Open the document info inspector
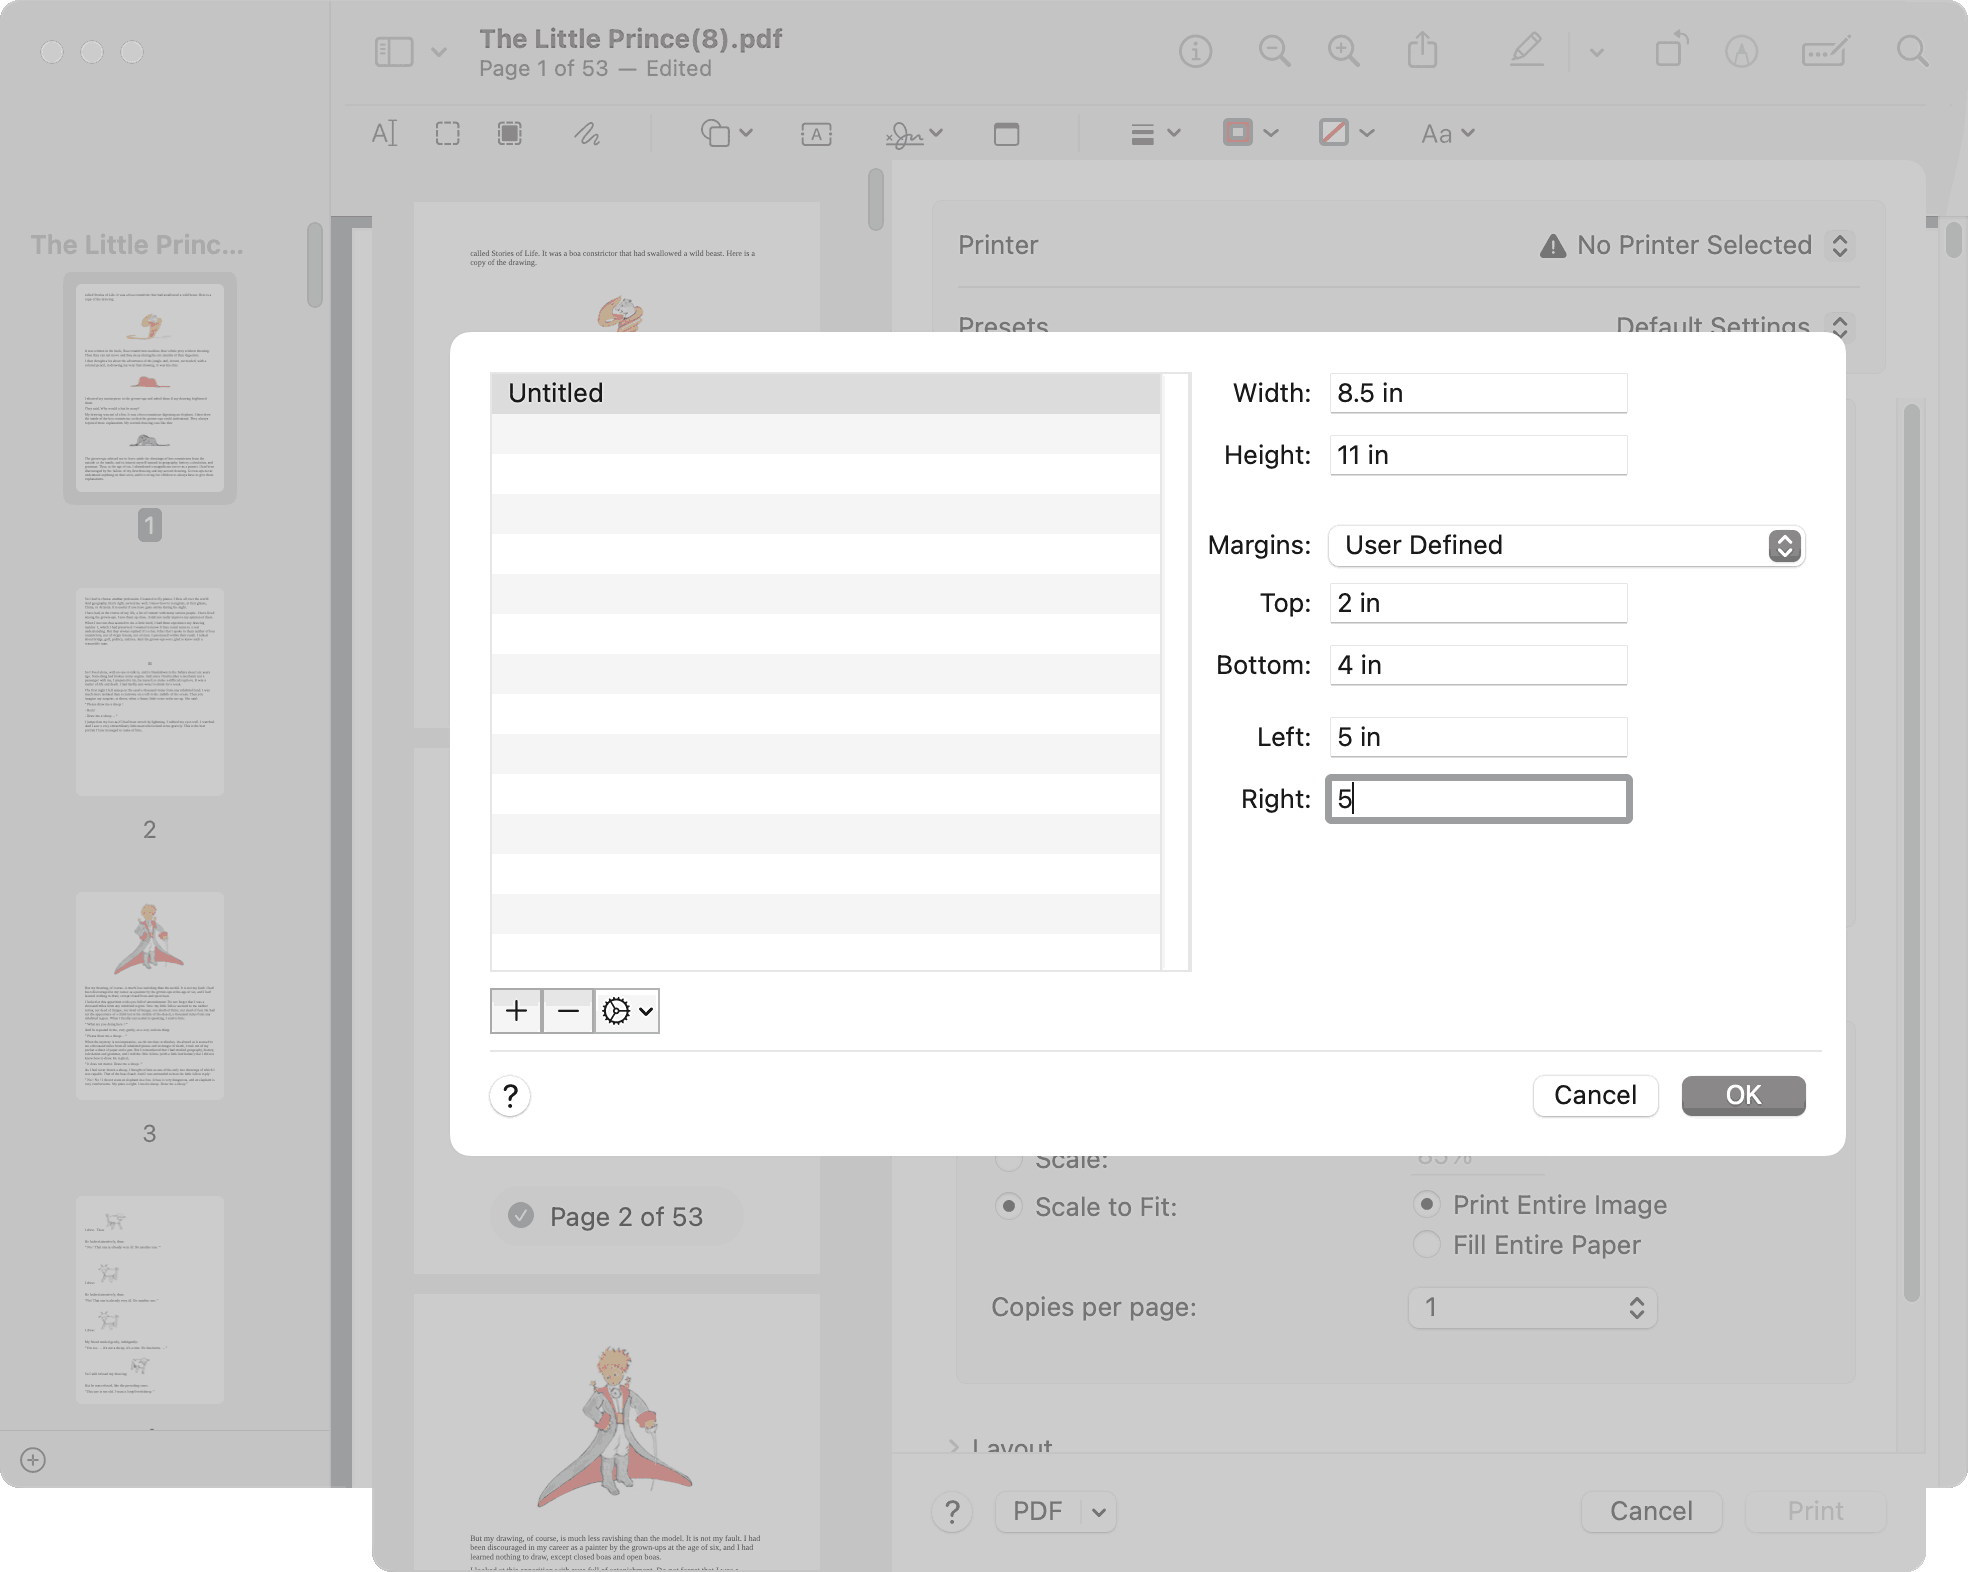 pyautogui.click(x=1195, y=51)
